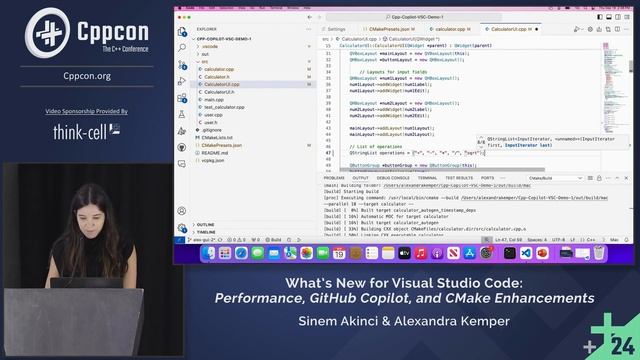The image size is (640, 360).
Task: Click the Split Editor icon in editor toolbar
Action: 617,29
